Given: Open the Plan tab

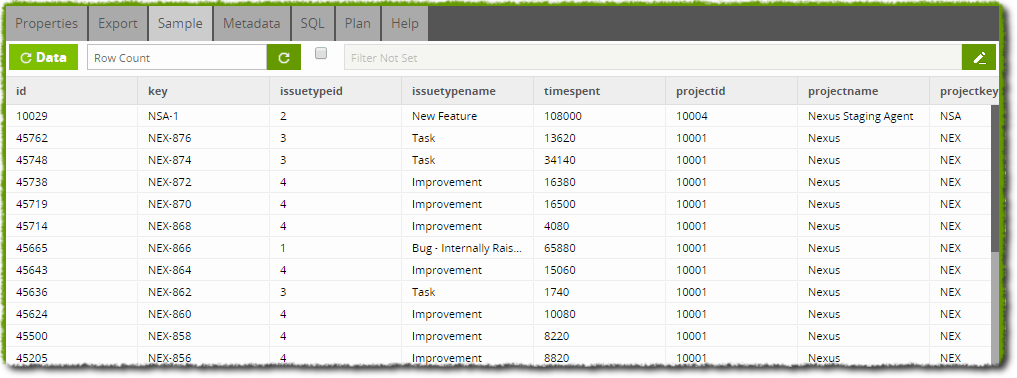Looking at the screenshot, I should tap(357, 23).
